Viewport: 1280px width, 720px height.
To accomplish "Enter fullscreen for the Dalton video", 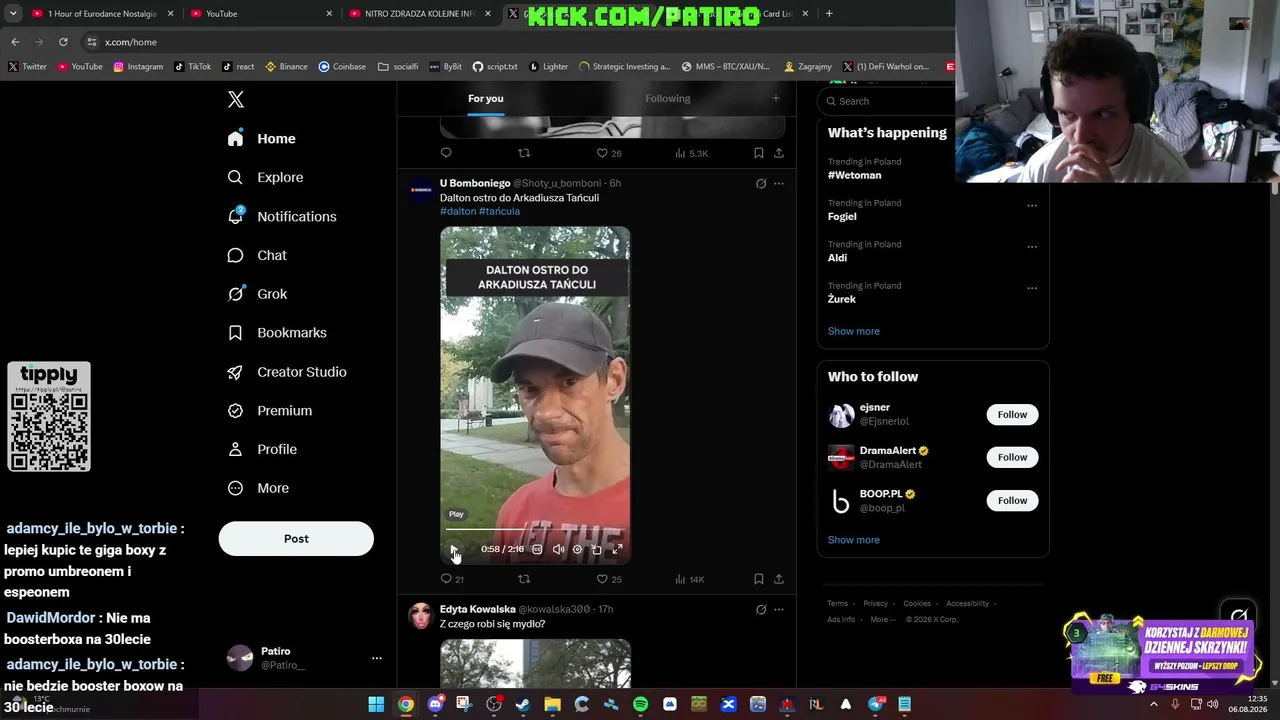I will (617, 549).
